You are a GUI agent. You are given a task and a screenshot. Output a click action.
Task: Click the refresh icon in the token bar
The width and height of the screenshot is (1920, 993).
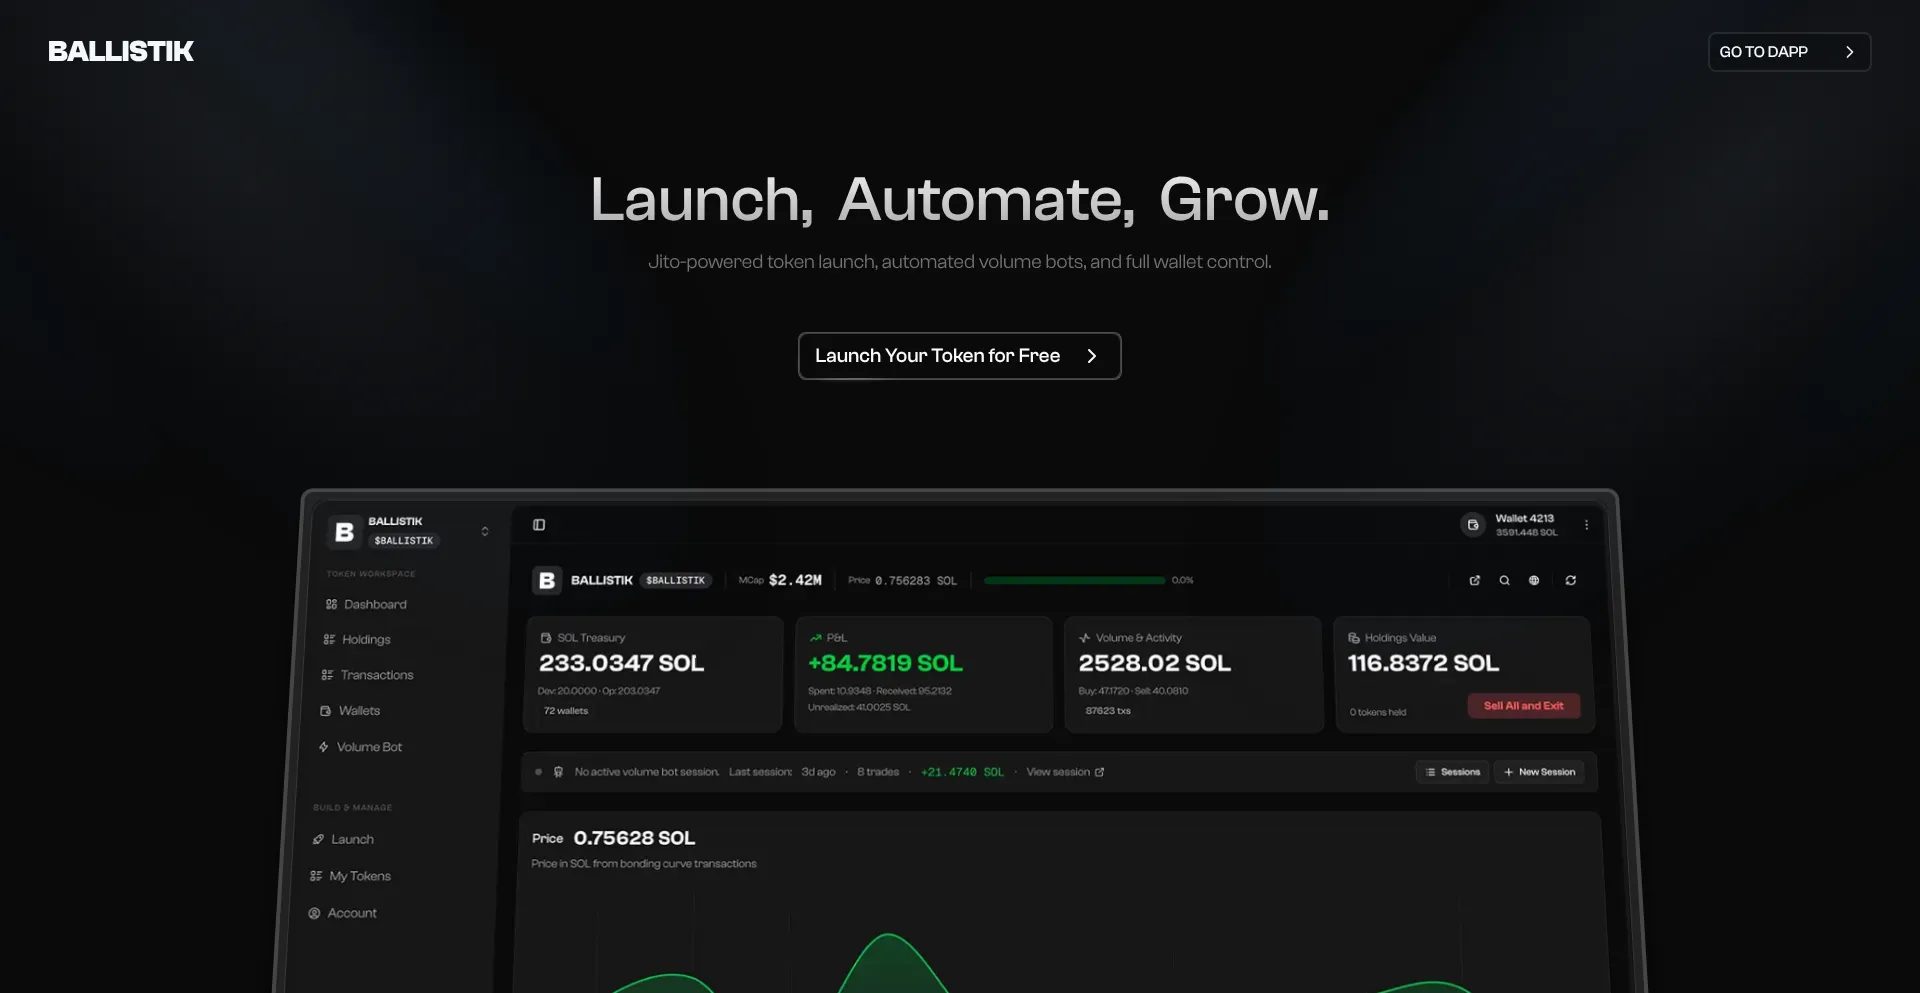pos(1571,580)
